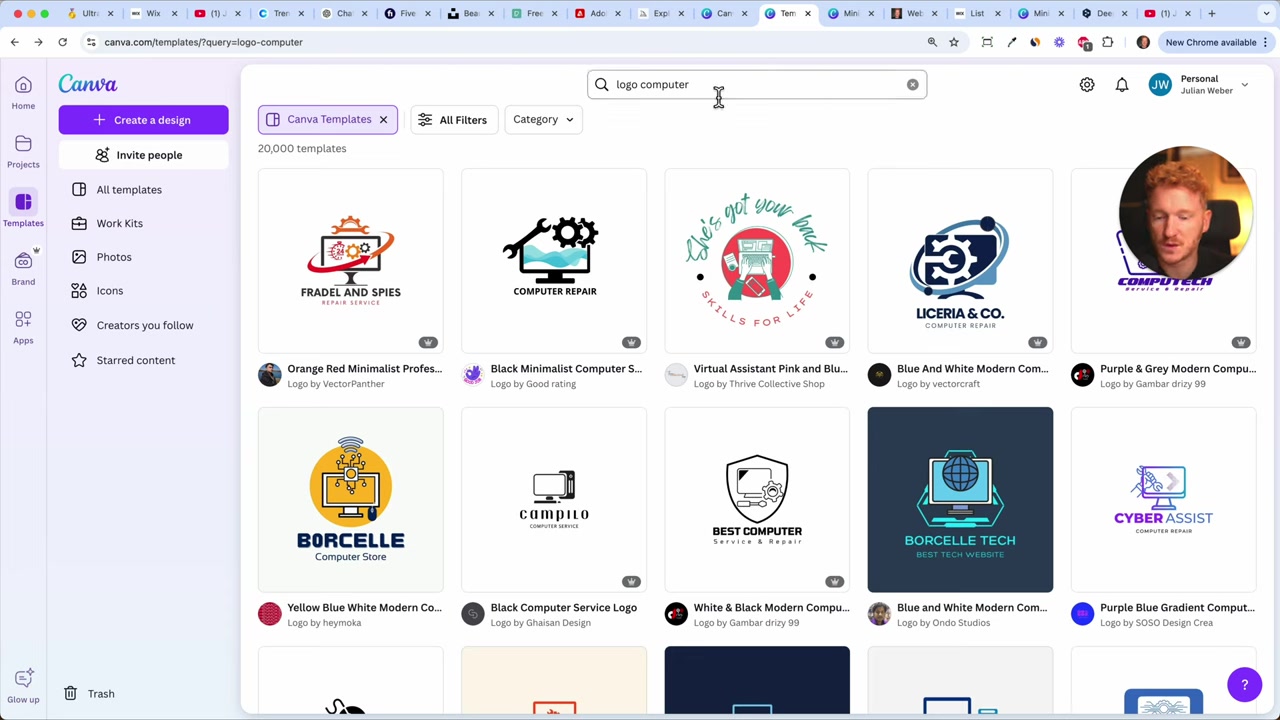The height and width of the screenshot is (720, 1280).
Task: Click the Pro crown badge on Fradel and Spies logo
Action: [x=428, y=342]
